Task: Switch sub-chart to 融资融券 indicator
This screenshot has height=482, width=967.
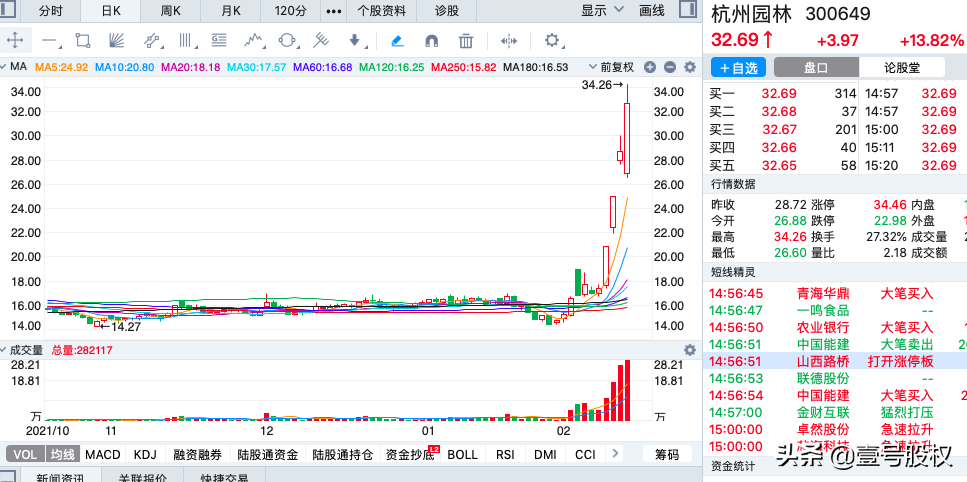Action: click(x=197, y=455)
